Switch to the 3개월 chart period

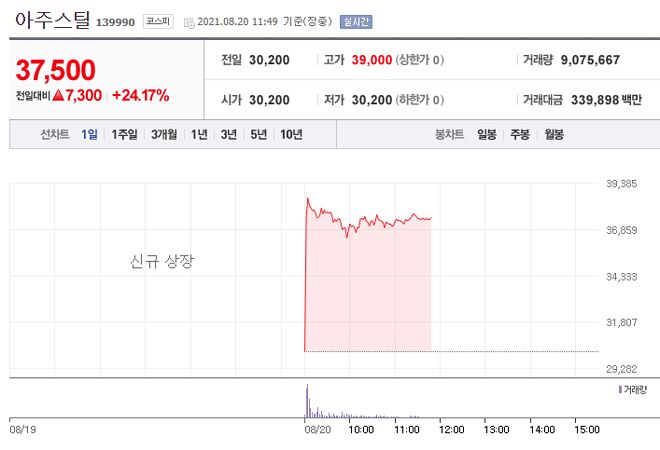(x=164, y=134)
